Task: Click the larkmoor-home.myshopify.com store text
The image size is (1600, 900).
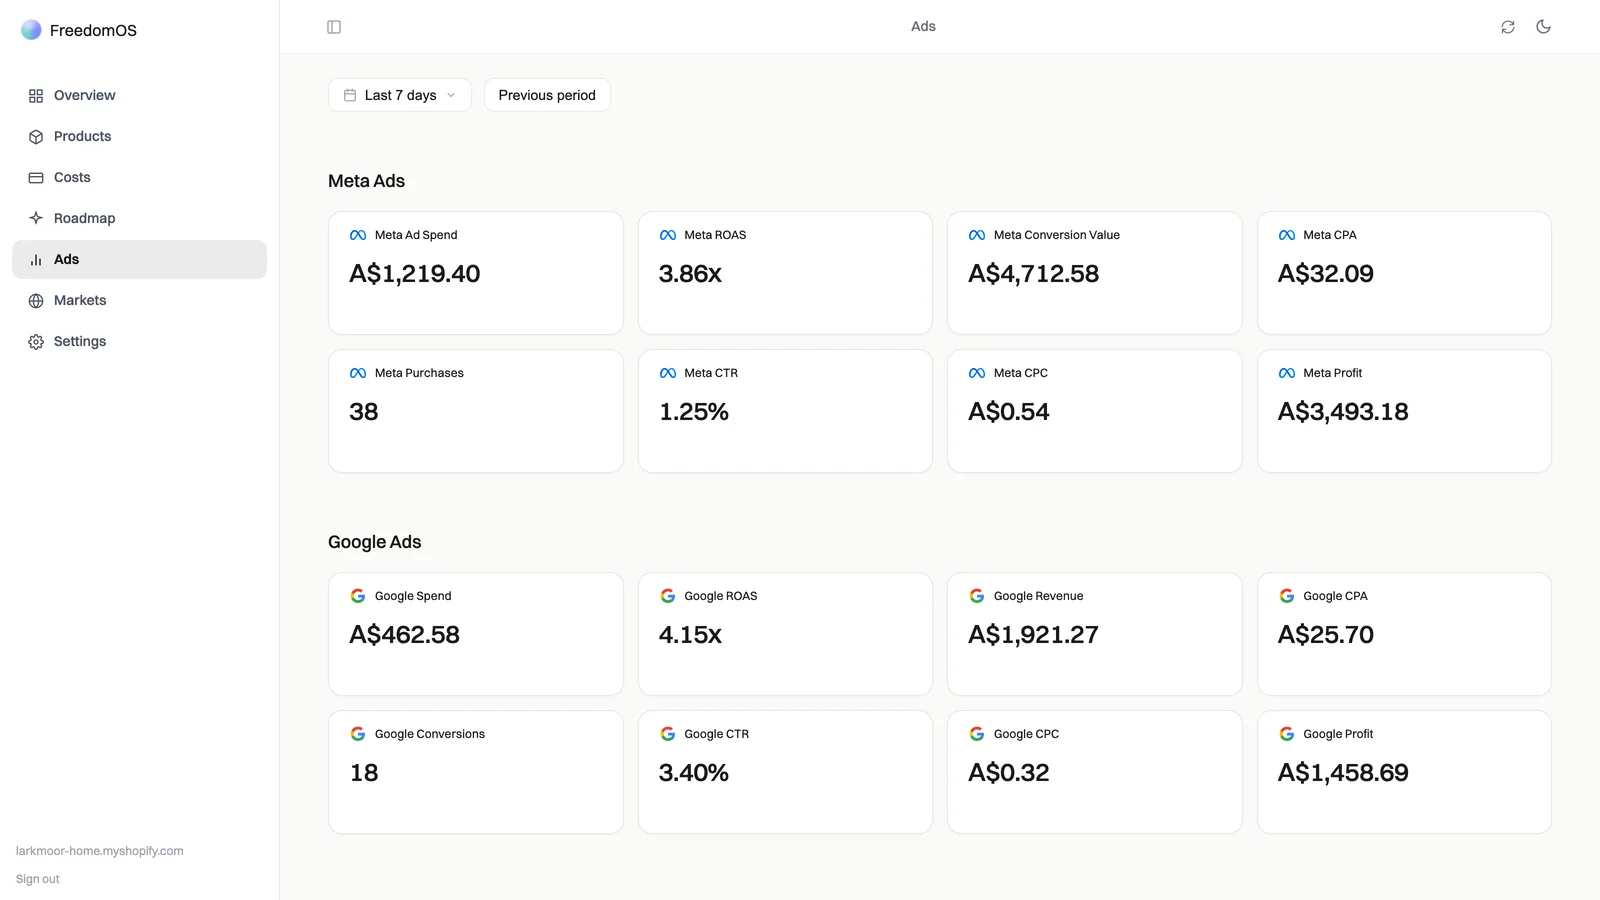Action: (100, 851)
